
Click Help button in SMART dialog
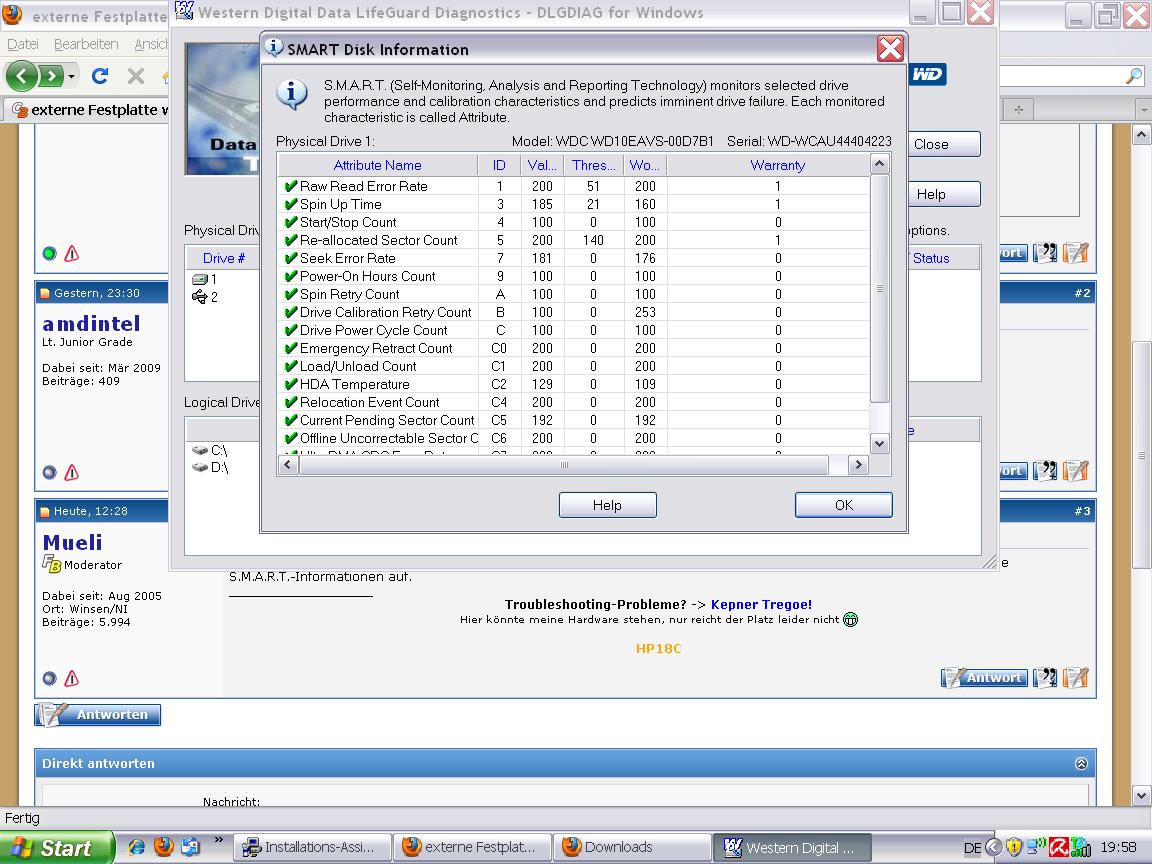(607, 505)
